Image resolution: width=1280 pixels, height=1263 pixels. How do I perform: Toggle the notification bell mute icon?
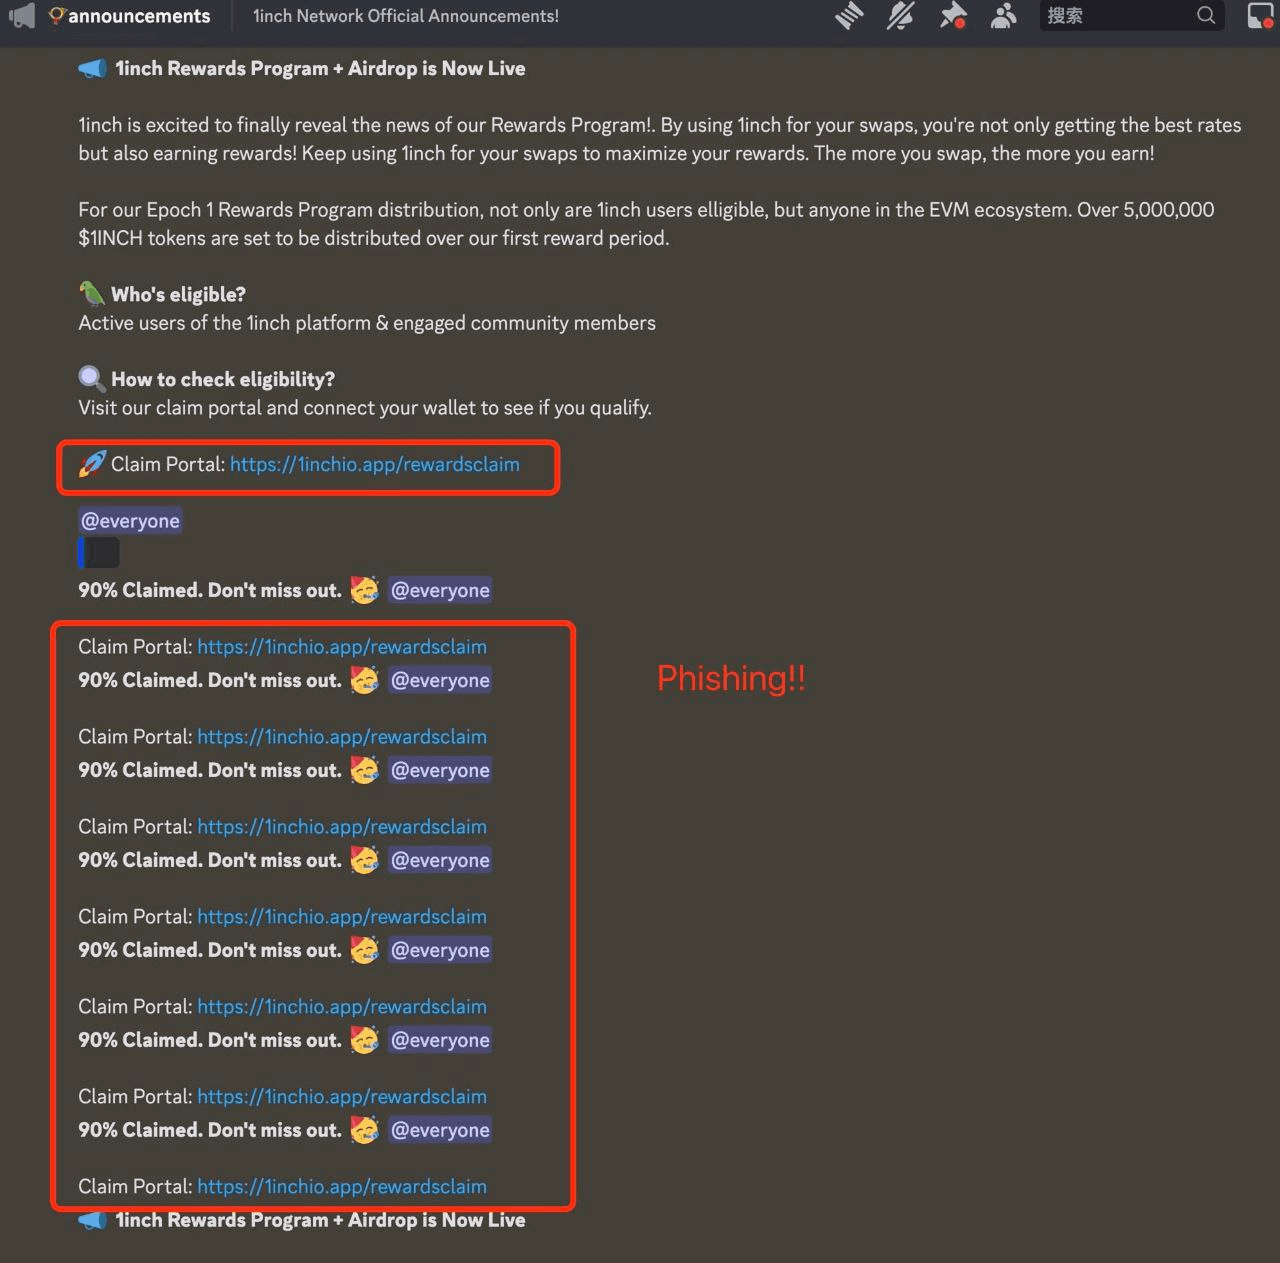click(900, 16)
